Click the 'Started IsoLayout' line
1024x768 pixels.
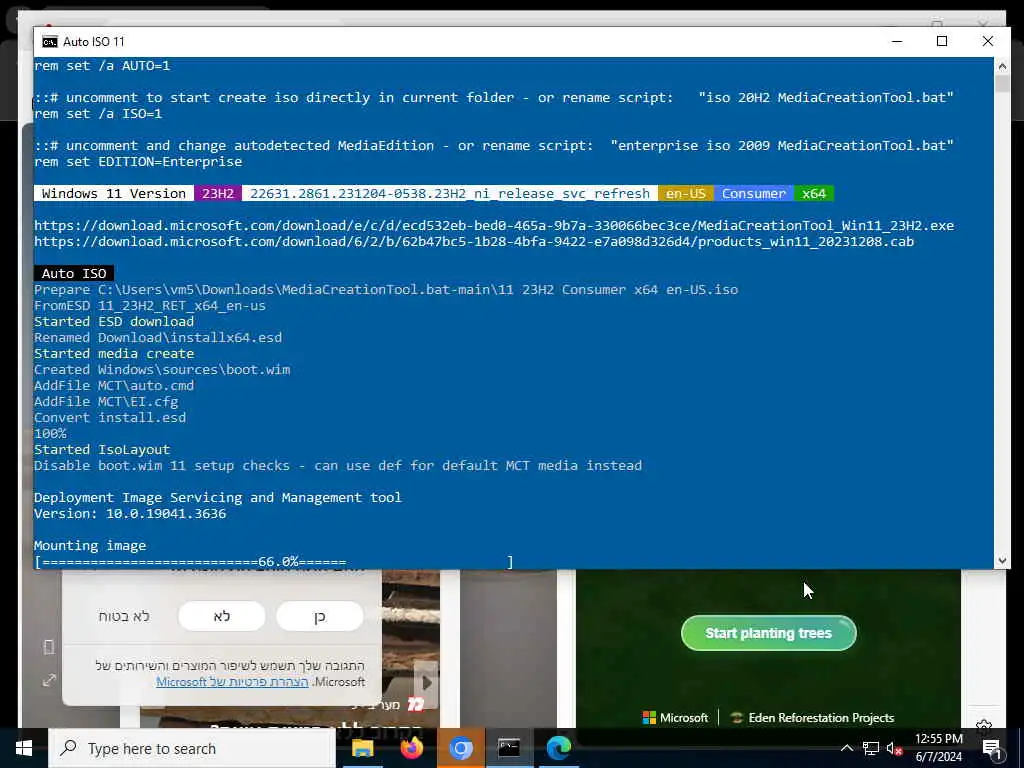click(102, 450)
